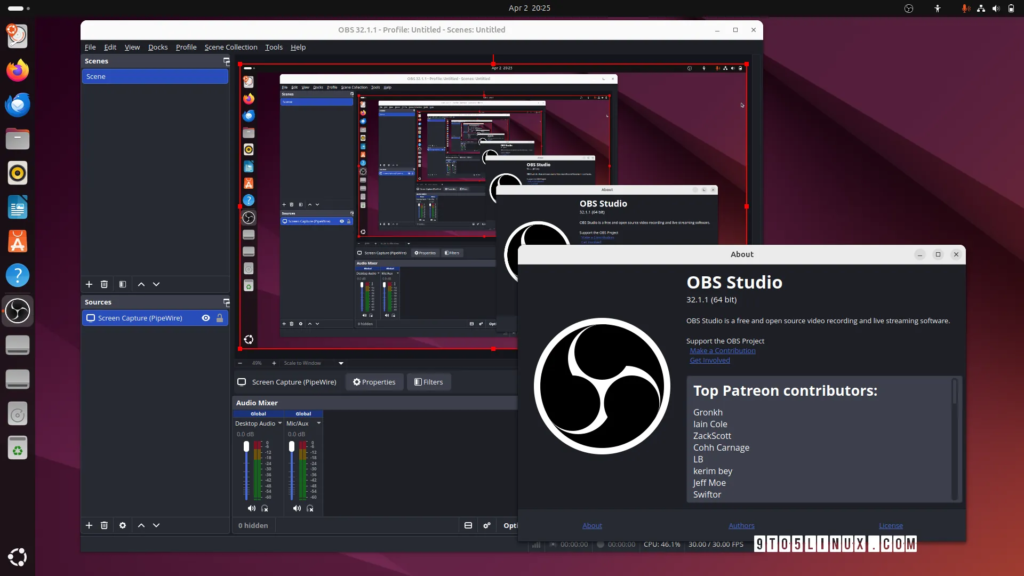Click the 0 hidden mixer label
Viewport: 1024px width, 576px height.
(x=253, y=525)
